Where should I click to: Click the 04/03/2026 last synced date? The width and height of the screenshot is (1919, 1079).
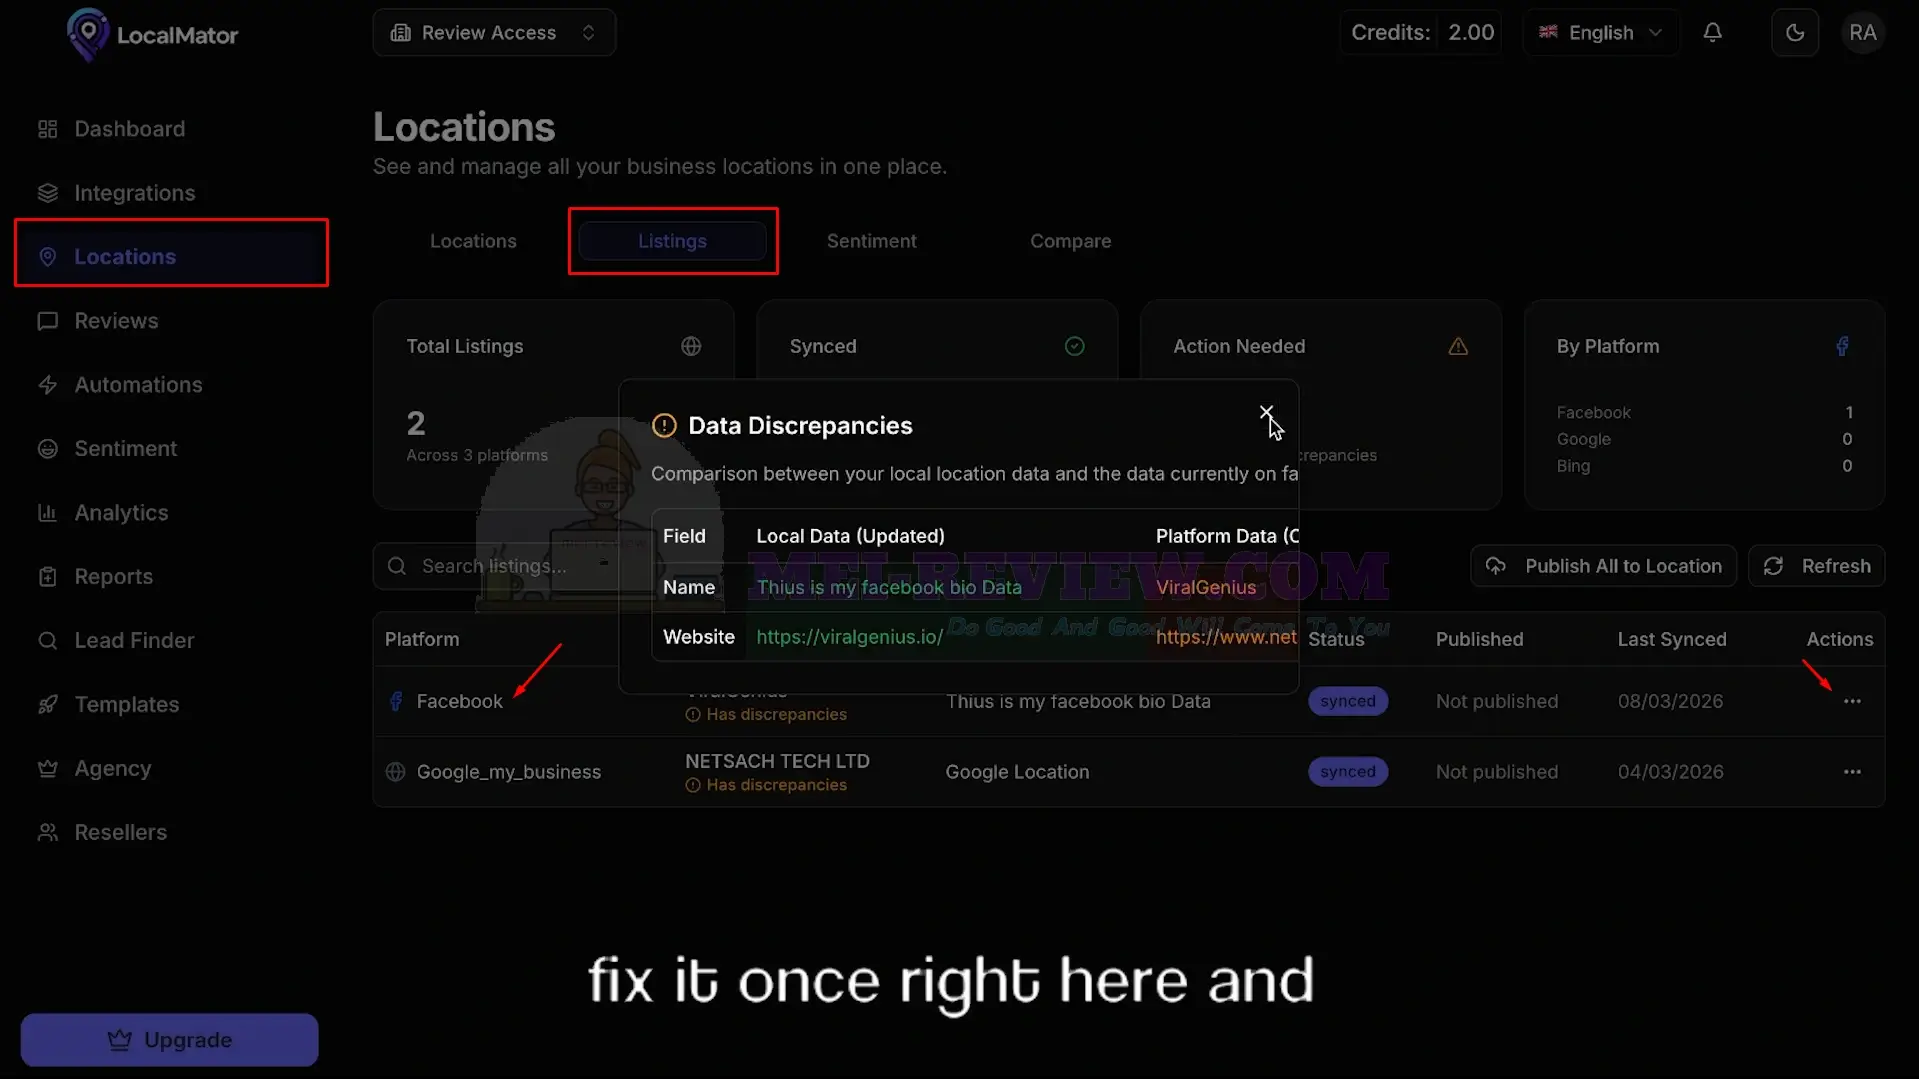click(1670, 772)
